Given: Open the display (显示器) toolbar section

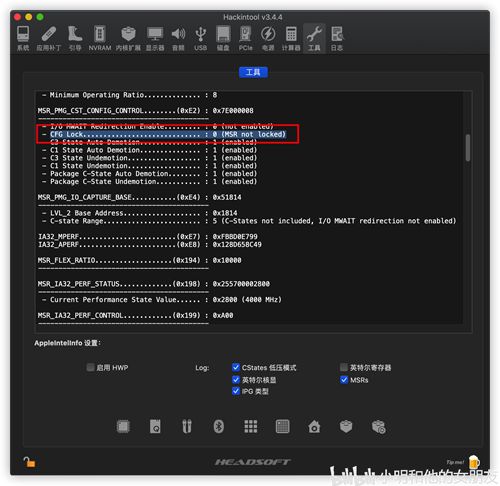Looking at the screenshot, I should point(155,38).
